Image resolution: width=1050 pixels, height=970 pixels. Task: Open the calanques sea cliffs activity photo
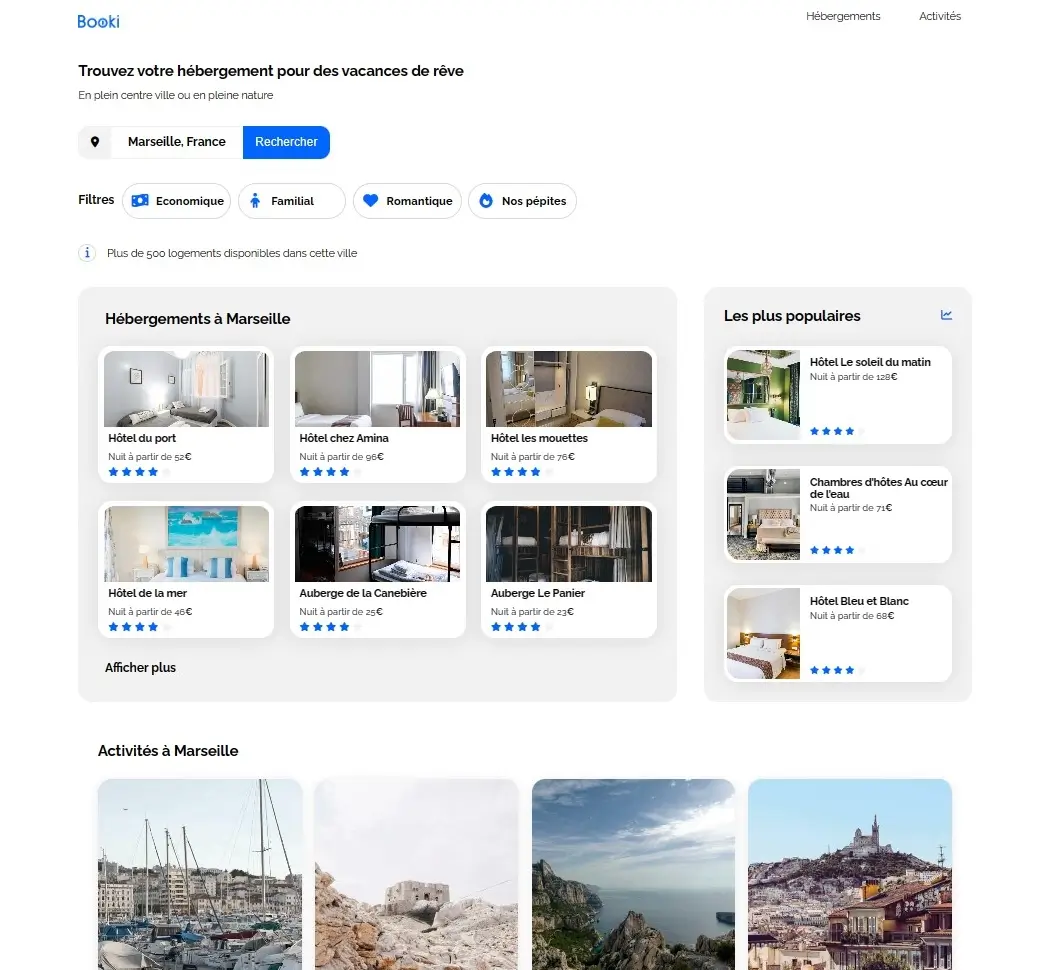633,874
